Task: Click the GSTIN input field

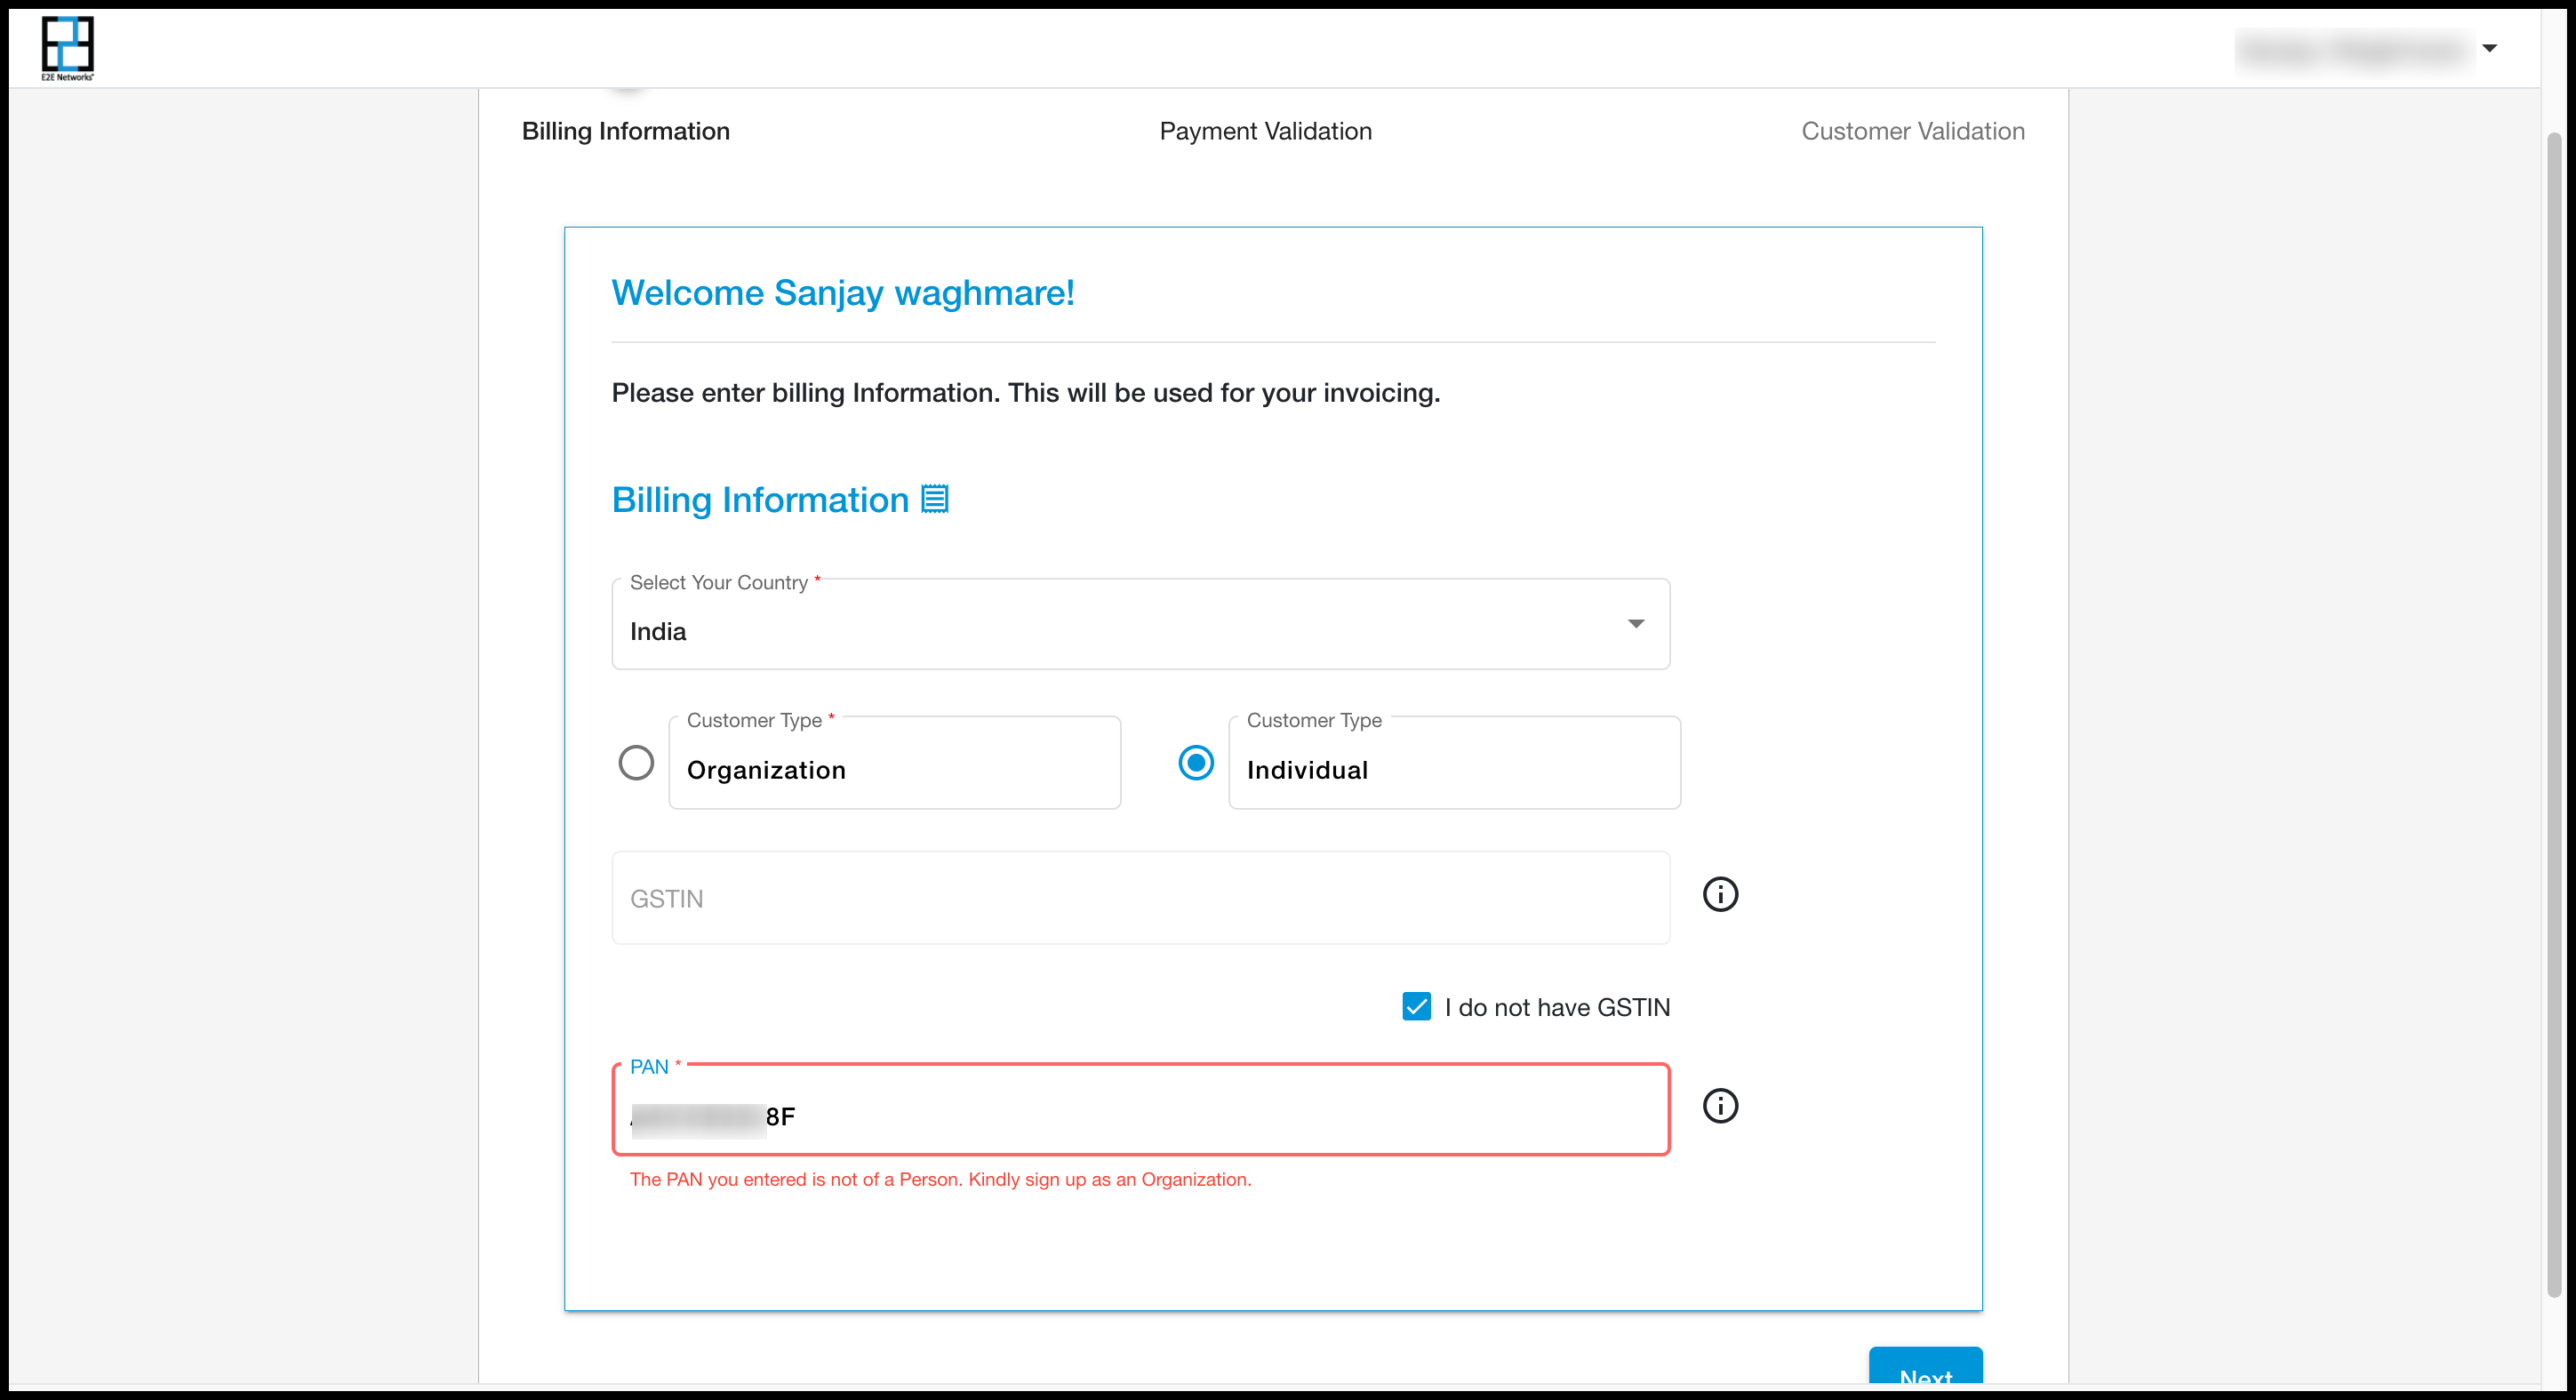Action: point(1140,898)
